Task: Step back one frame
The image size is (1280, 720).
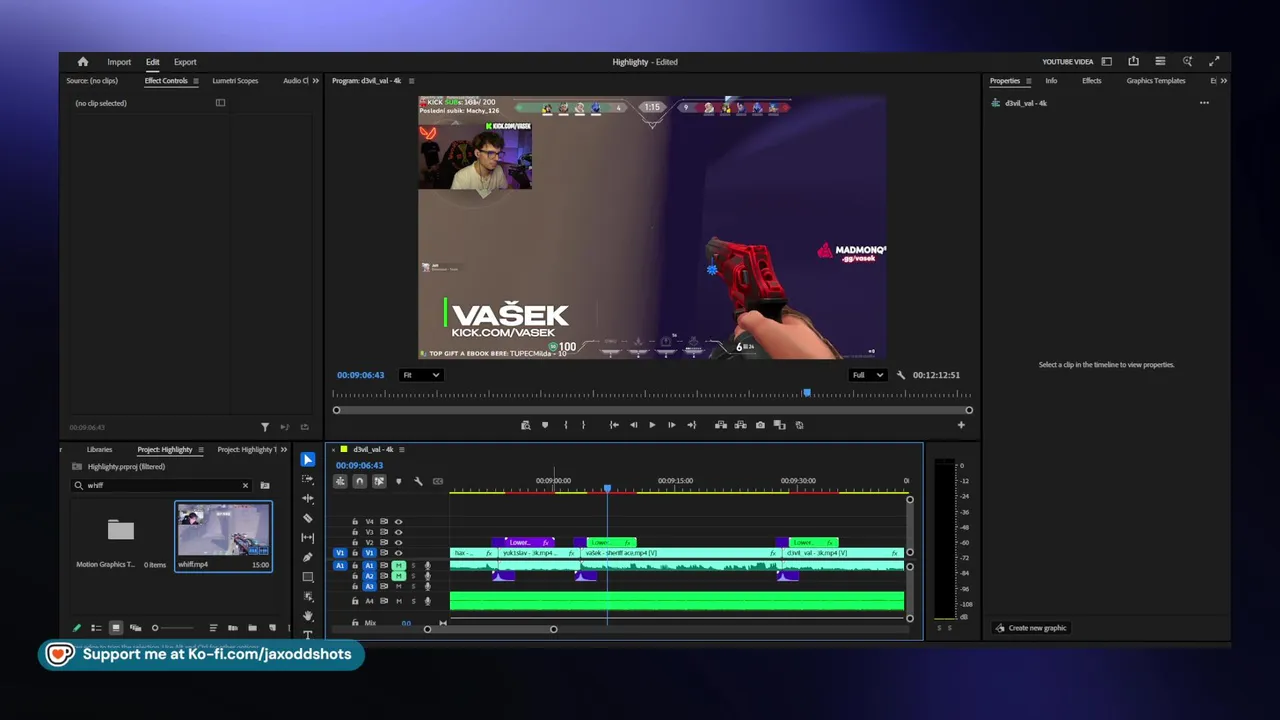Action: click(x=633, y=425)
